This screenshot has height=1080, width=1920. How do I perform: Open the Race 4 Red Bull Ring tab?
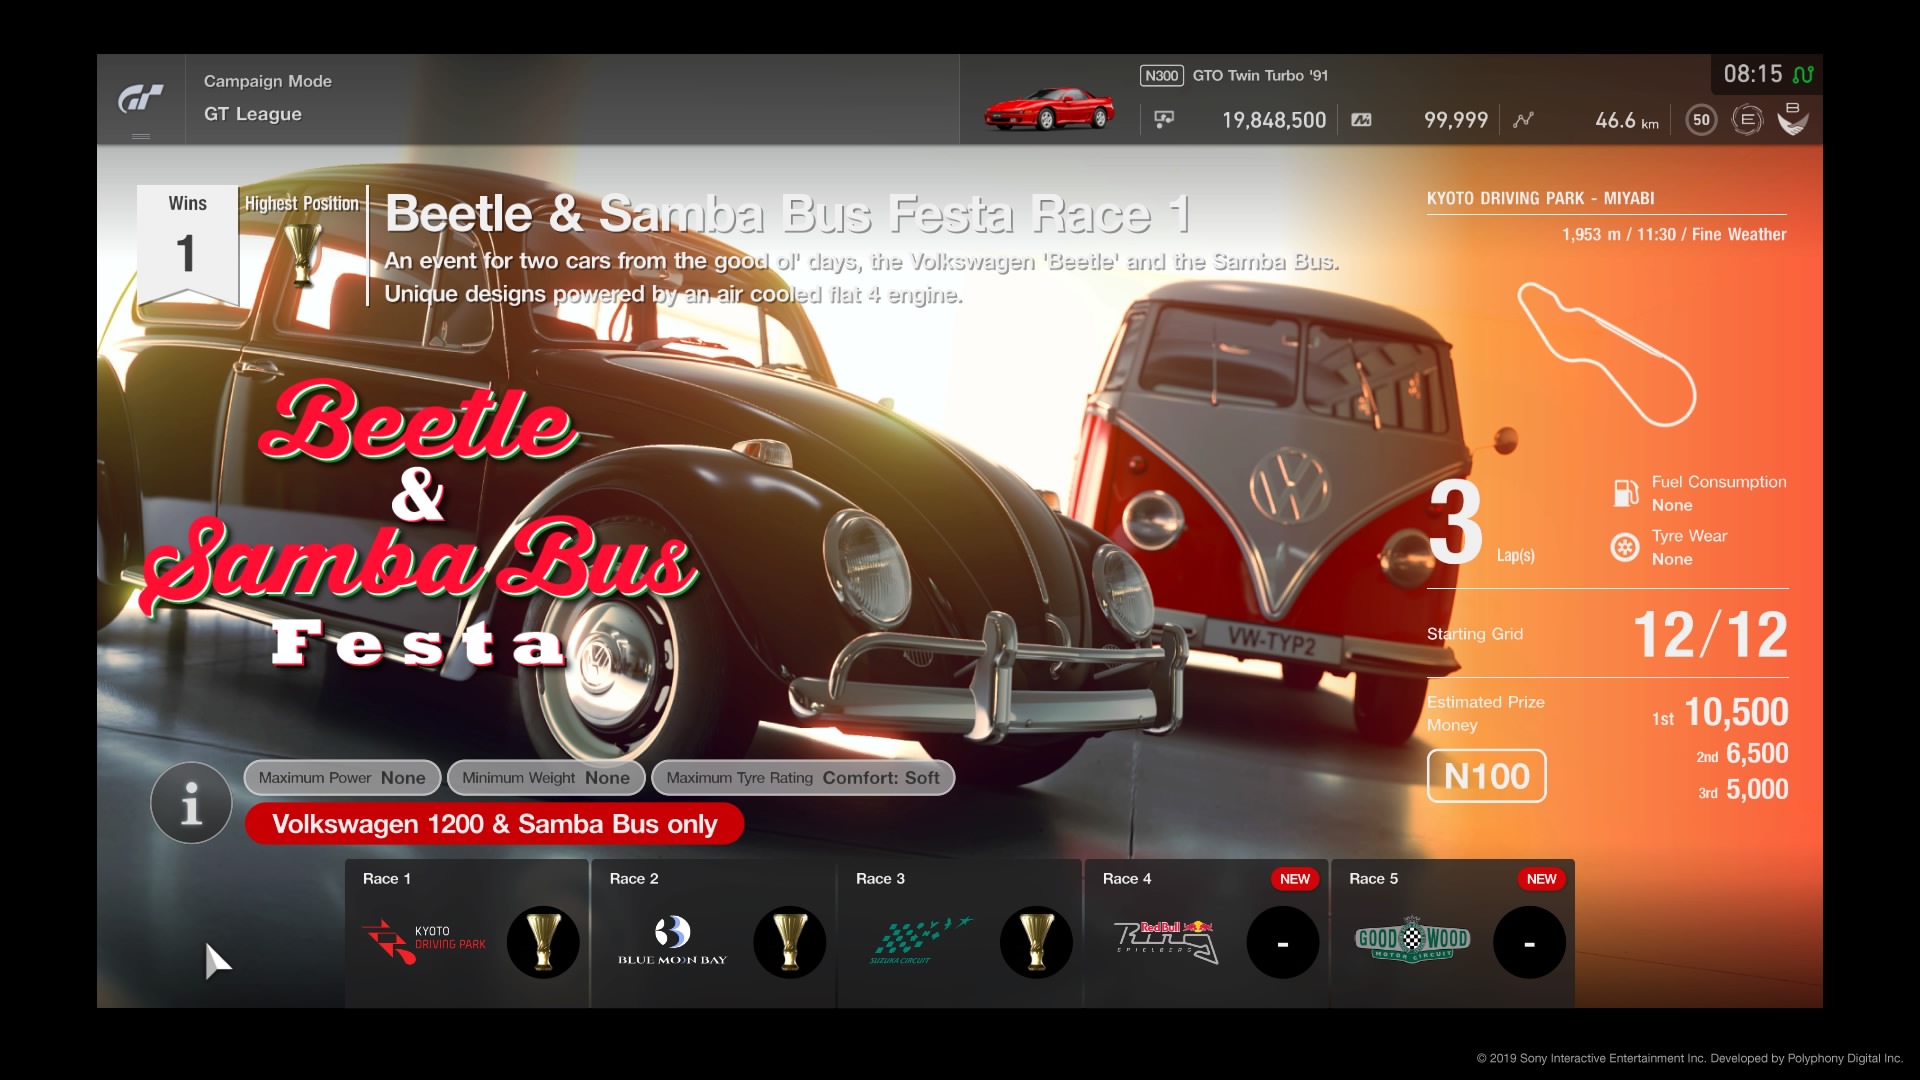(x=1206, y=933)
